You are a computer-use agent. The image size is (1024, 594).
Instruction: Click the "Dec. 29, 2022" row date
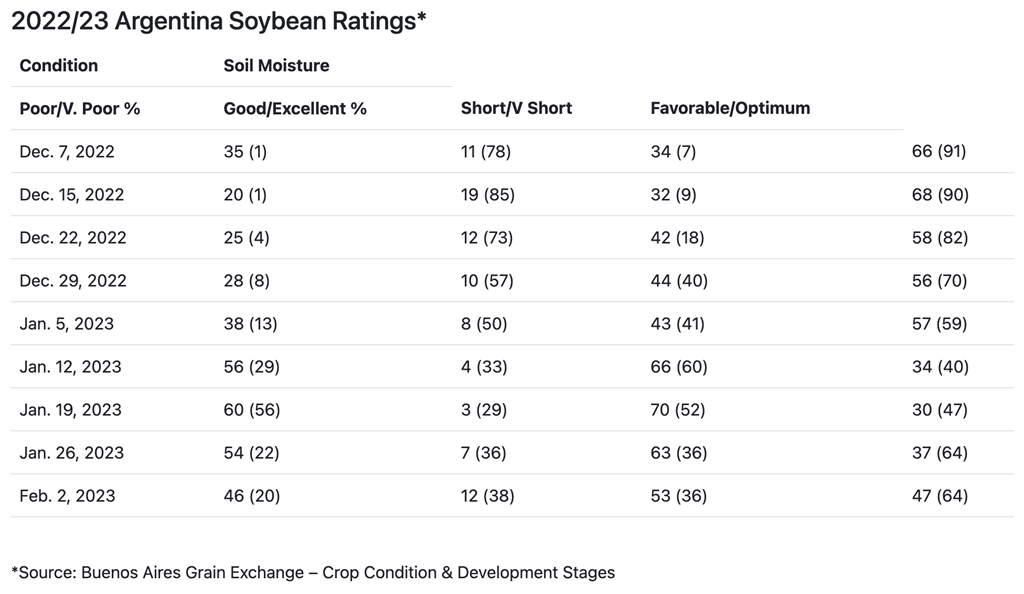(73, 281)
